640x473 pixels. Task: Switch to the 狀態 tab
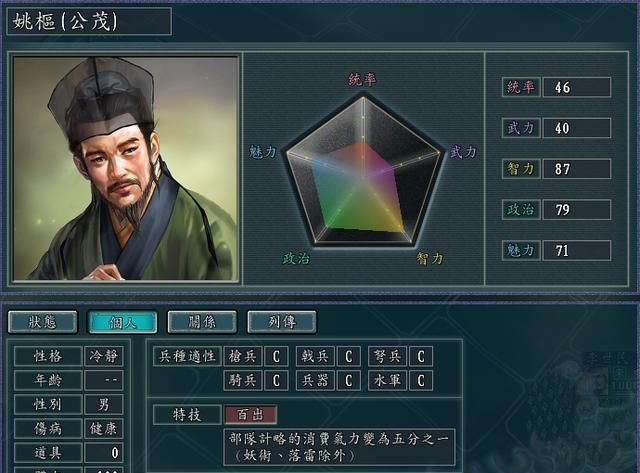coord(42,322)
